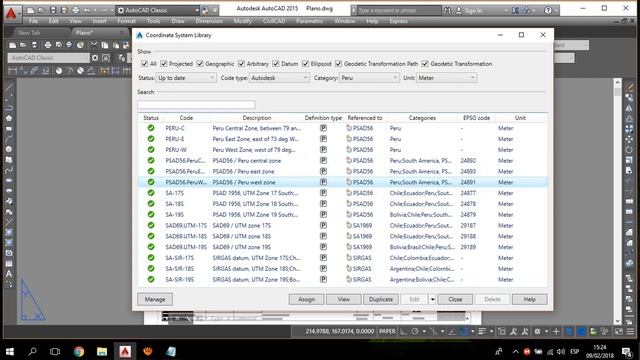Open the Modify menu
640x360 pixels.
(x=243, y=21)
